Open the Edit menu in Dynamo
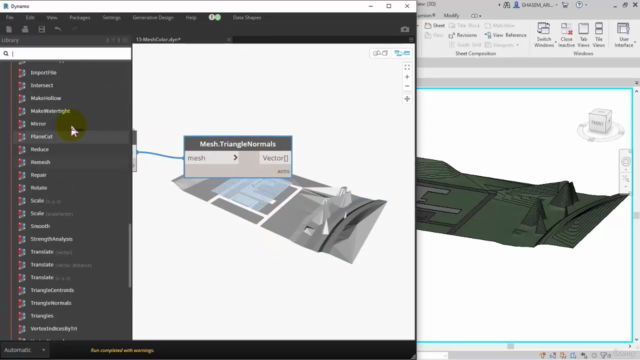 (30, 18)
